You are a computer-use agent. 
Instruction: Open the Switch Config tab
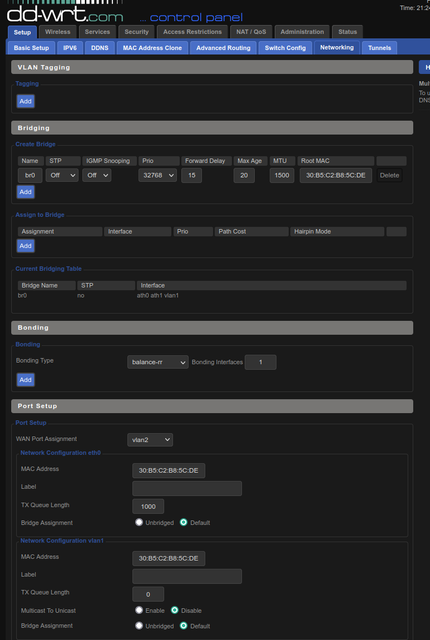click(285, 48)
